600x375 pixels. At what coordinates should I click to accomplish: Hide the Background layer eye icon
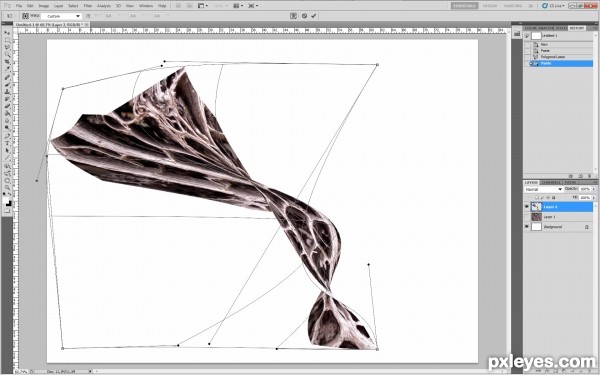[x=527, y=227]
